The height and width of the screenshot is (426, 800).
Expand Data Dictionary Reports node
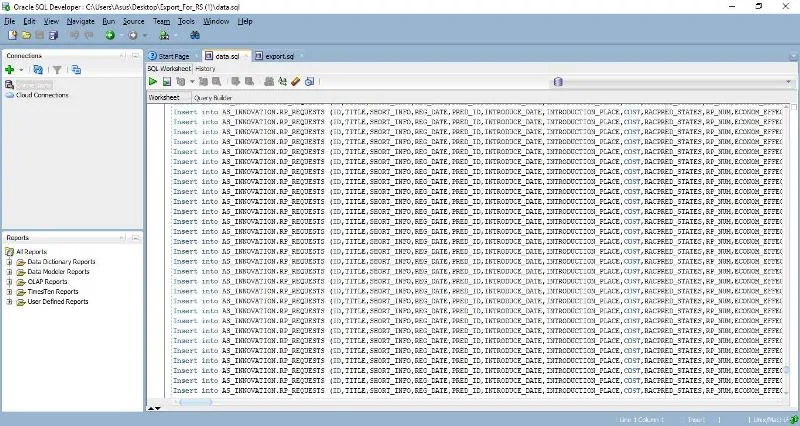9,262
